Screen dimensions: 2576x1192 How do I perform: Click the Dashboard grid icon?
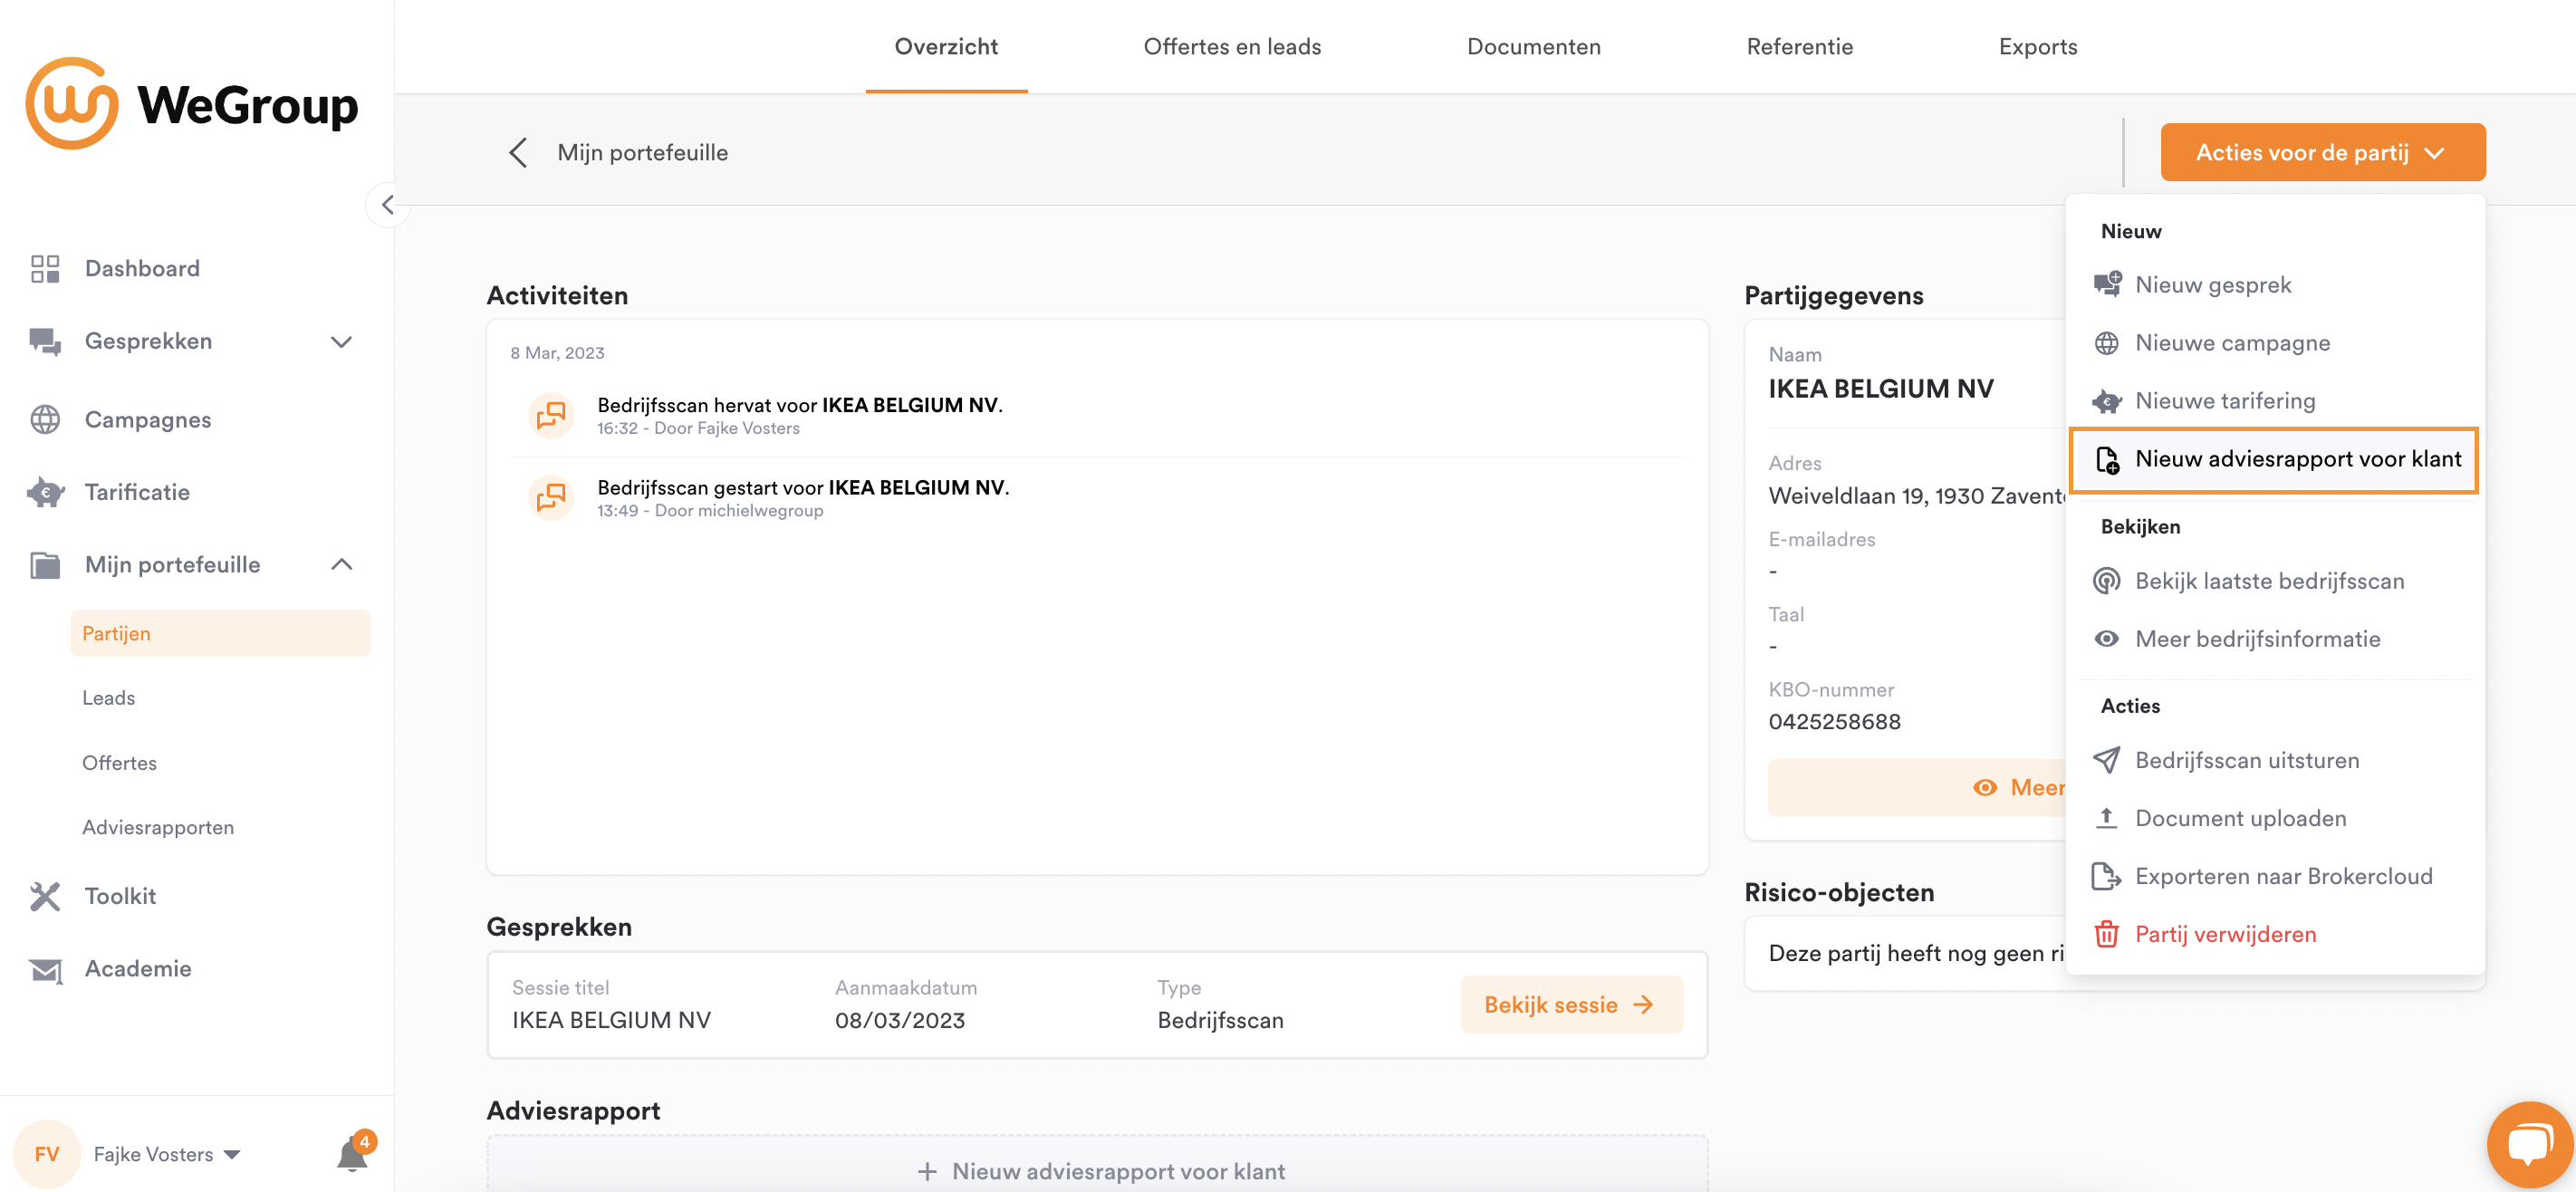pos(45,268)
